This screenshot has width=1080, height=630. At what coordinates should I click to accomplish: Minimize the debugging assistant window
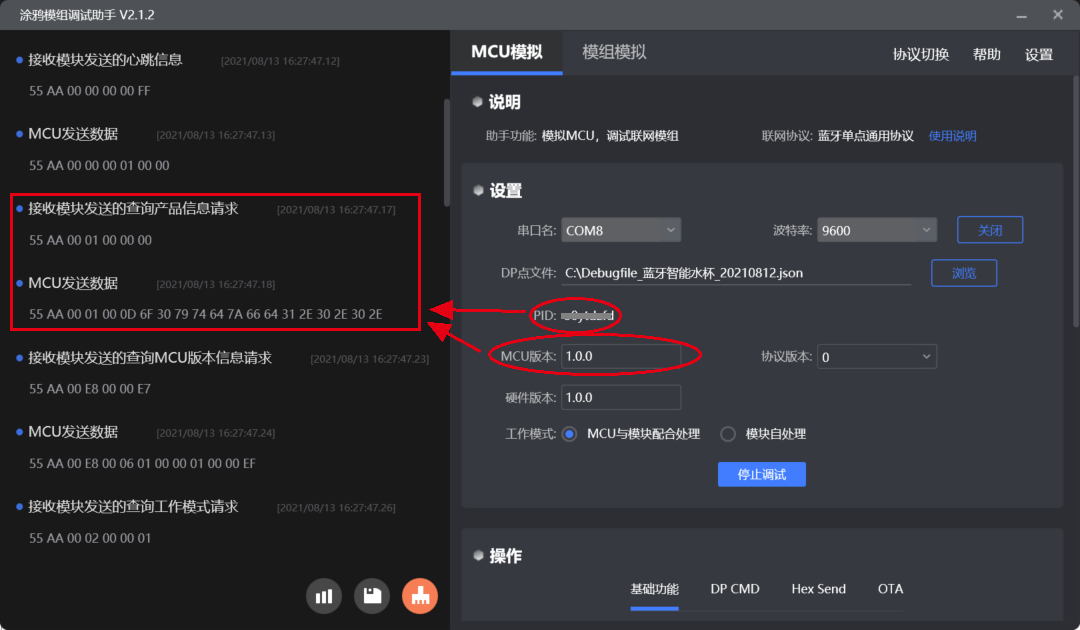tap(1021, 15)
